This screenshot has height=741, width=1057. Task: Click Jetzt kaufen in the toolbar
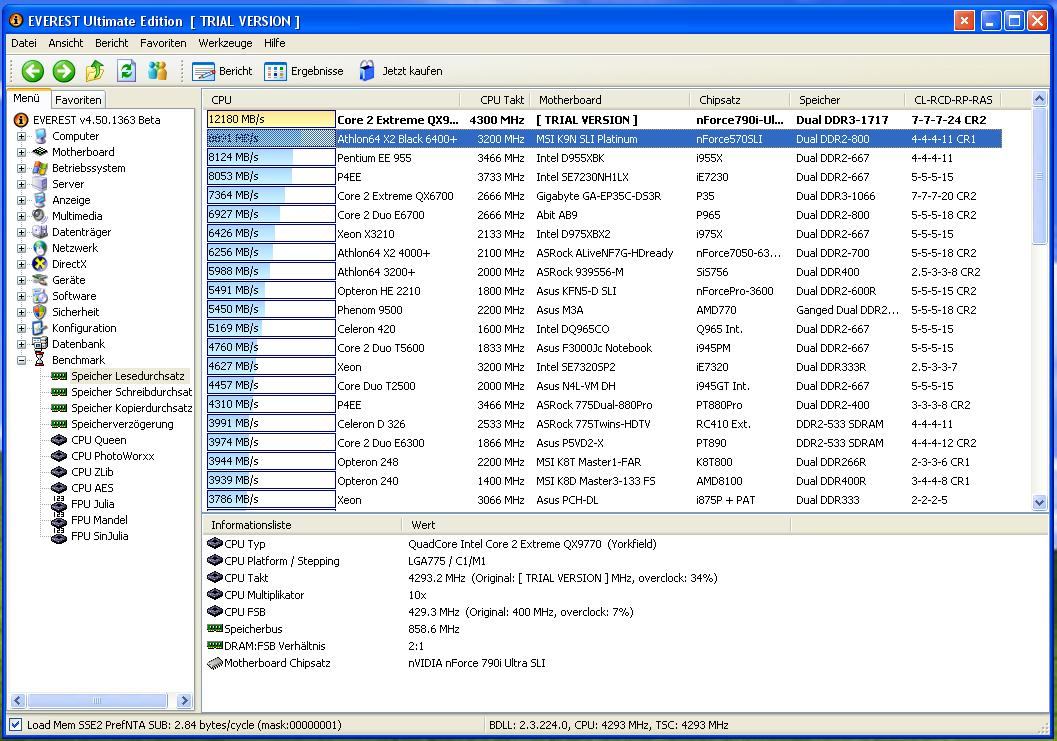click(401, 71)
